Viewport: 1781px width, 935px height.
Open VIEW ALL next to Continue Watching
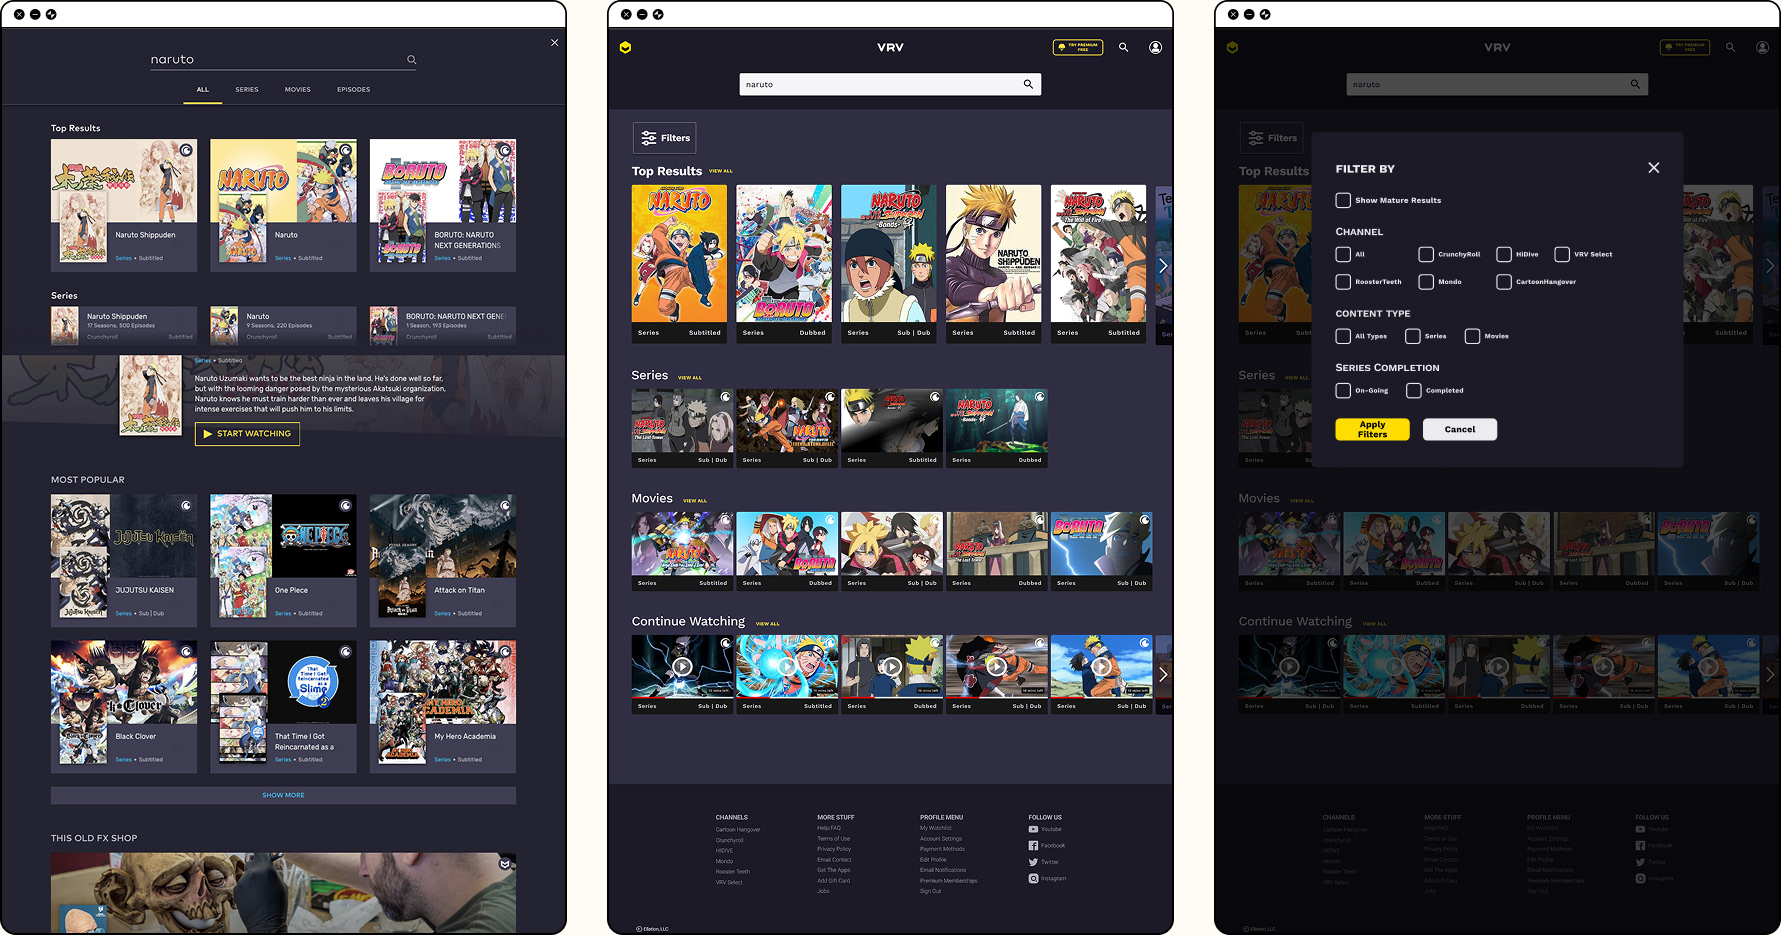click(768, 624)
